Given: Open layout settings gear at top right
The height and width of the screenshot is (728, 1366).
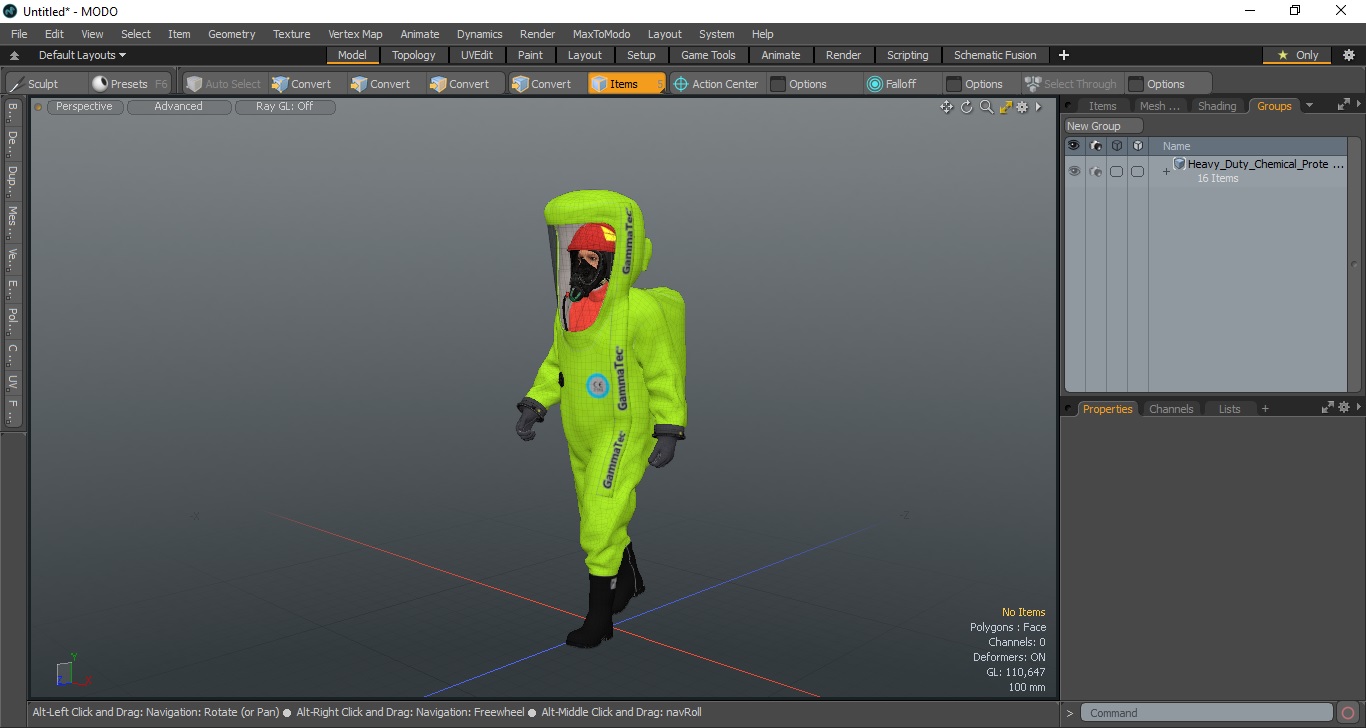Looking at the screenshot, I should point(1349,55).
